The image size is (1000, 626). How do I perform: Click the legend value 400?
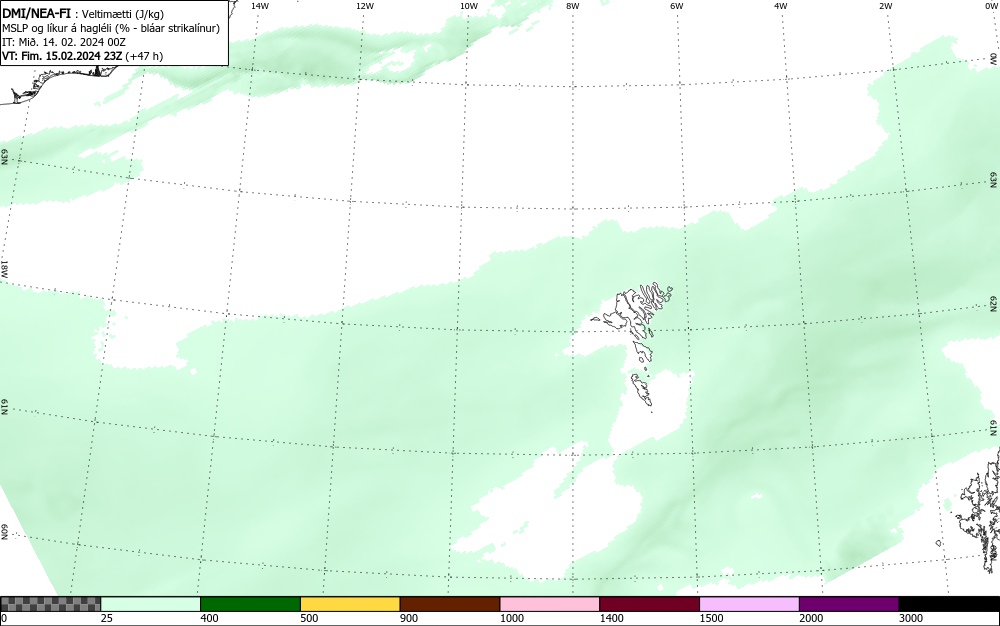(209, 618)
